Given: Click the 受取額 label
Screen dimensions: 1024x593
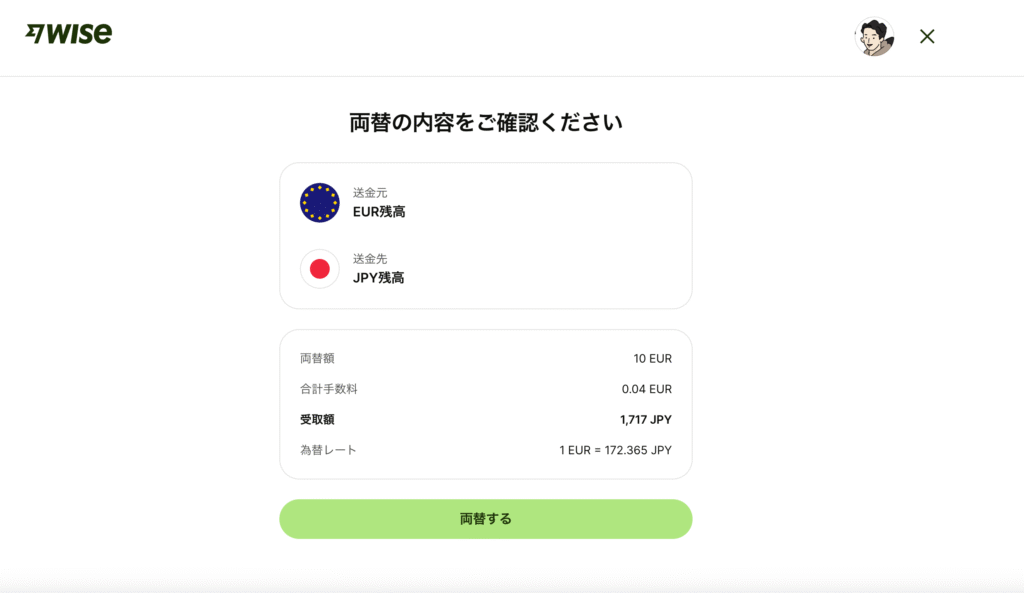Looking at the screenshot, I should click(x=317, y=420).
